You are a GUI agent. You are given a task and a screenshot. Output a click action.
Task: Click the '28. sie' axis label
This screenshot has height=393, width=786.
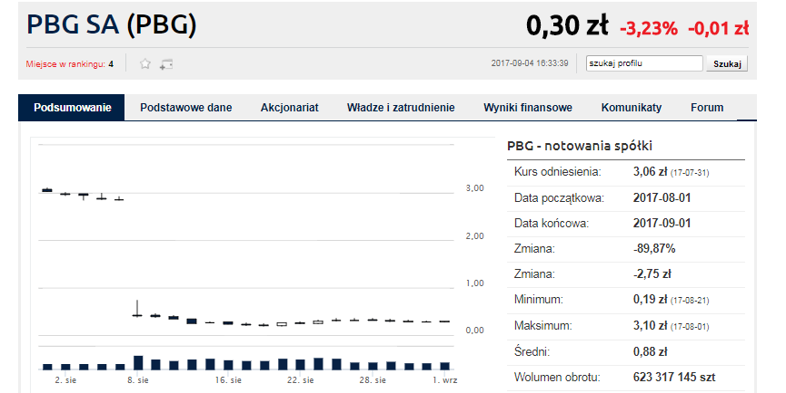(x=372, y=379)
